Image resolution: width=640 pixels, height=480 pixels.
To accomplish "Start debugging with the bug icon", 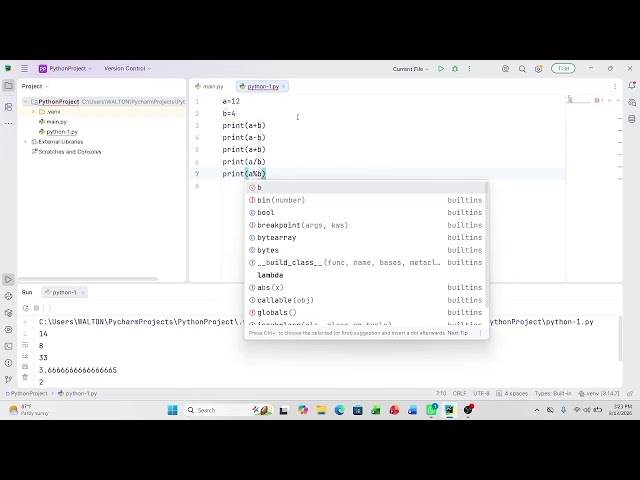I will click(455, 69).
